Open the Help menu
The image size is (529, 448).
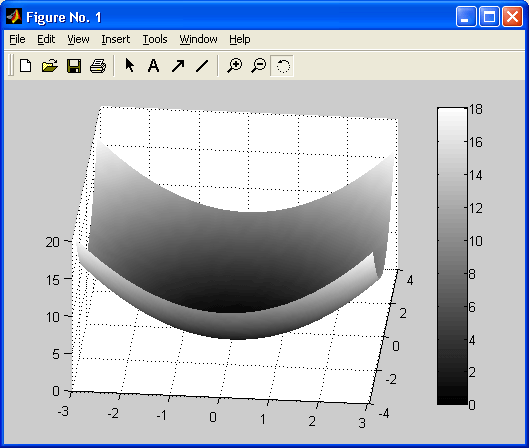[x=240, y=39]
